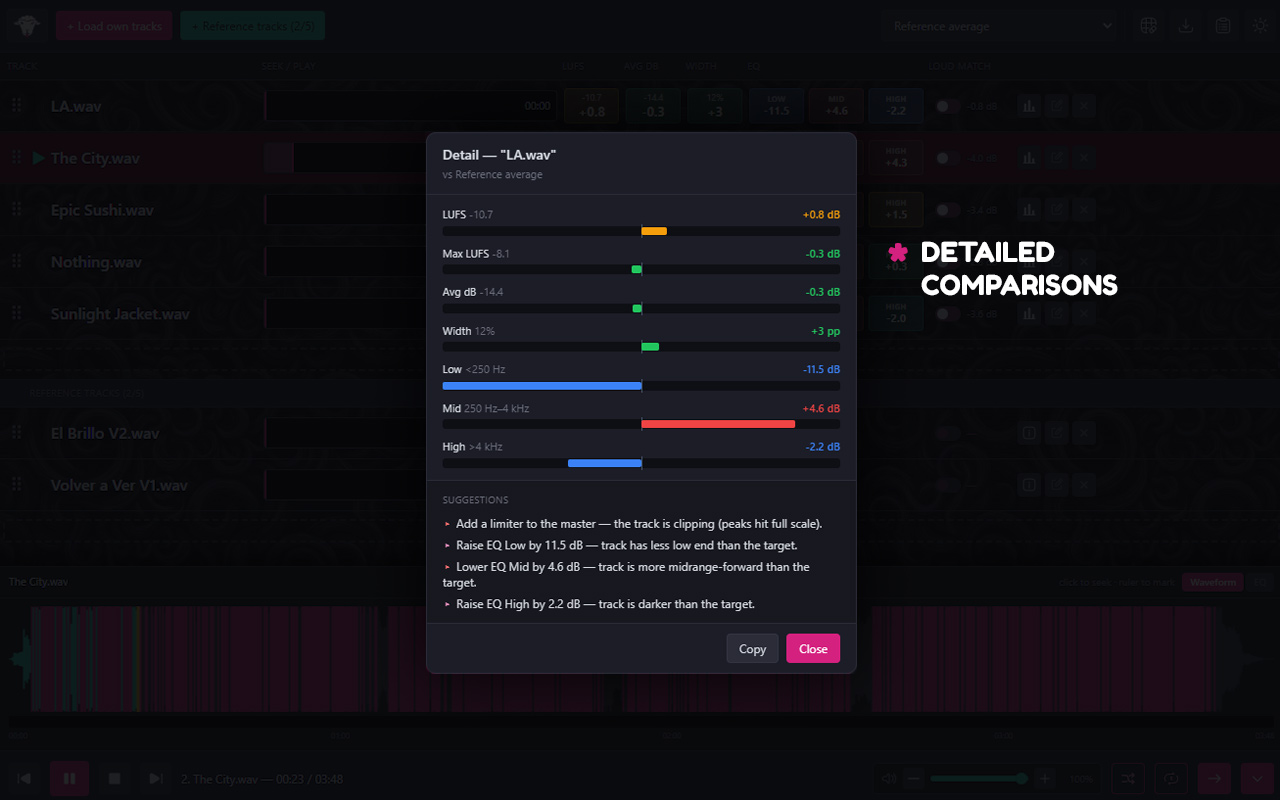Stop playback
Screen dimensions: 1280x800
point(115,778)
